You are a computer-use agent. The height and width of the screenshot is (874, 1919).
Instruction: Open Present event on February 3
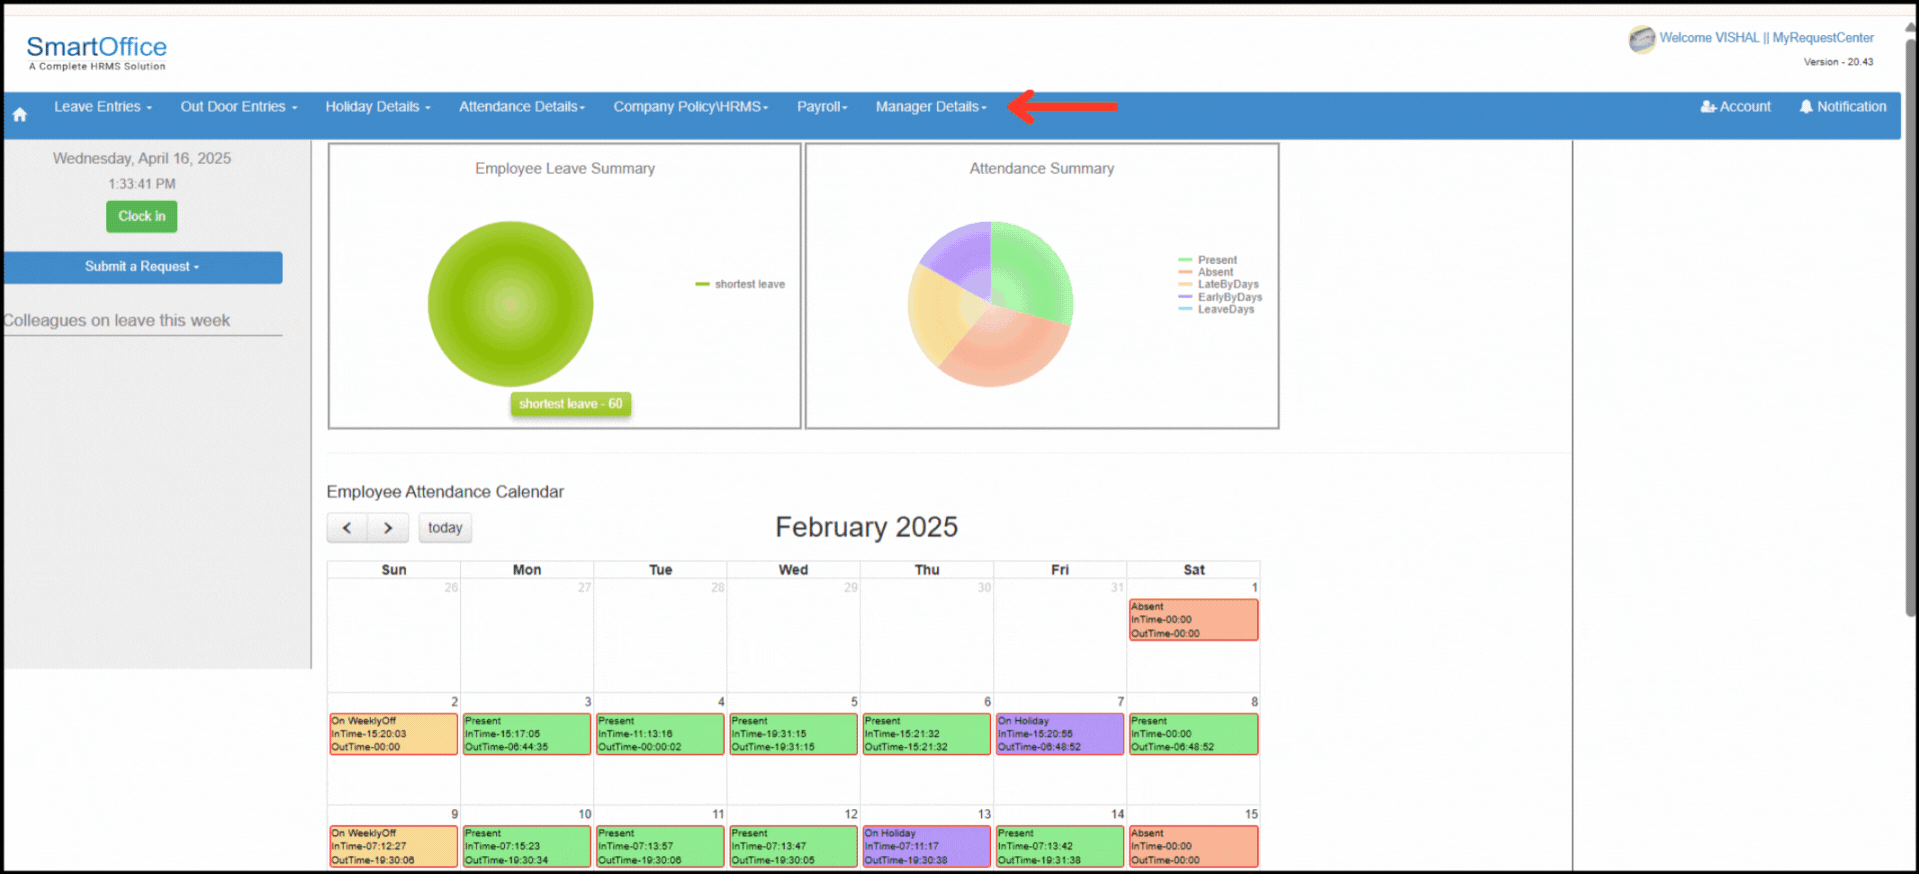click(x=527, y=734)
